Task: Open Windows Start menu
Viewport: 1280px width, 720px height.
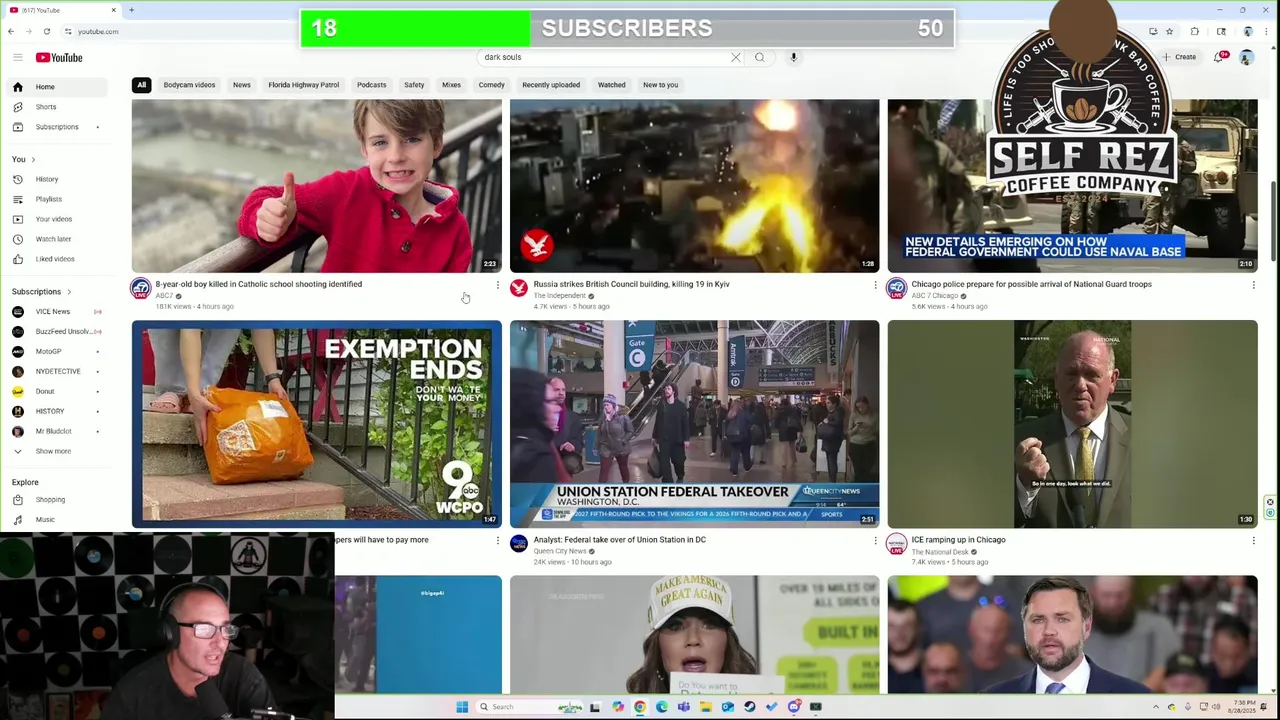Action: tap(462, 707)
